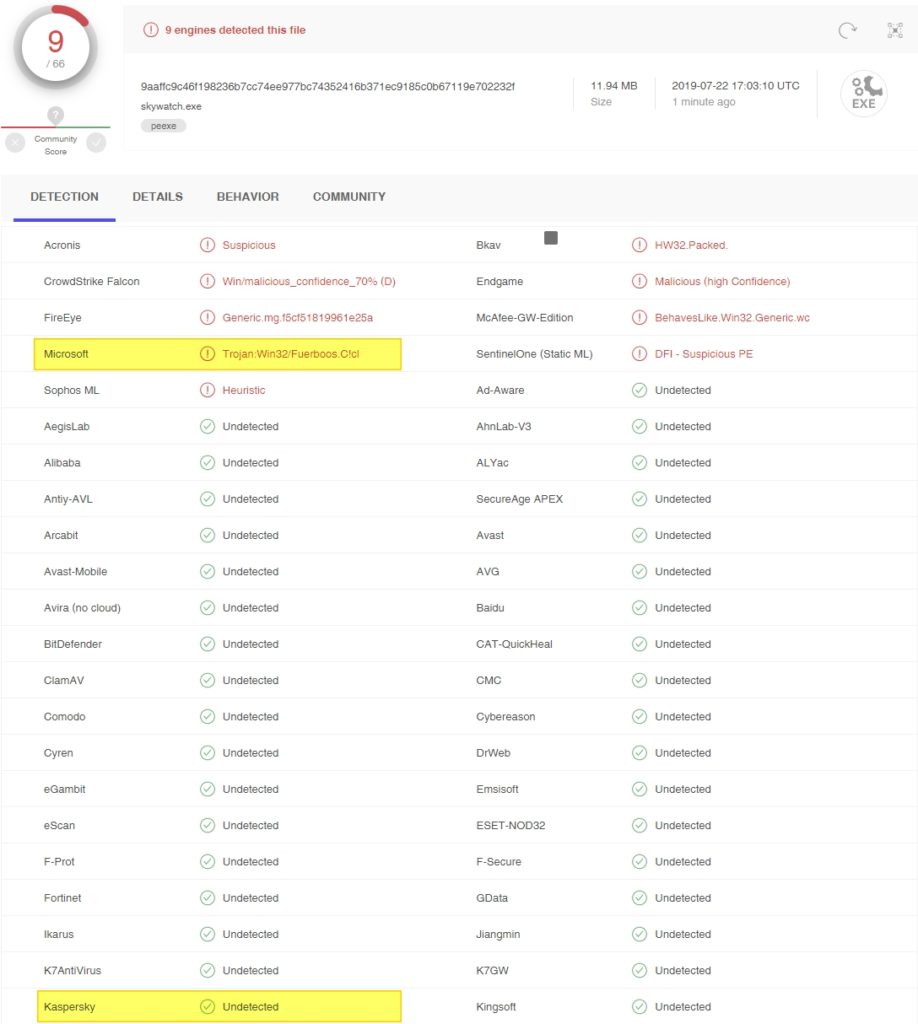Viewport: 918px width, 1024px height.
Task: Select the SHA-256 file hash text
Action: (x=328, y=86)
